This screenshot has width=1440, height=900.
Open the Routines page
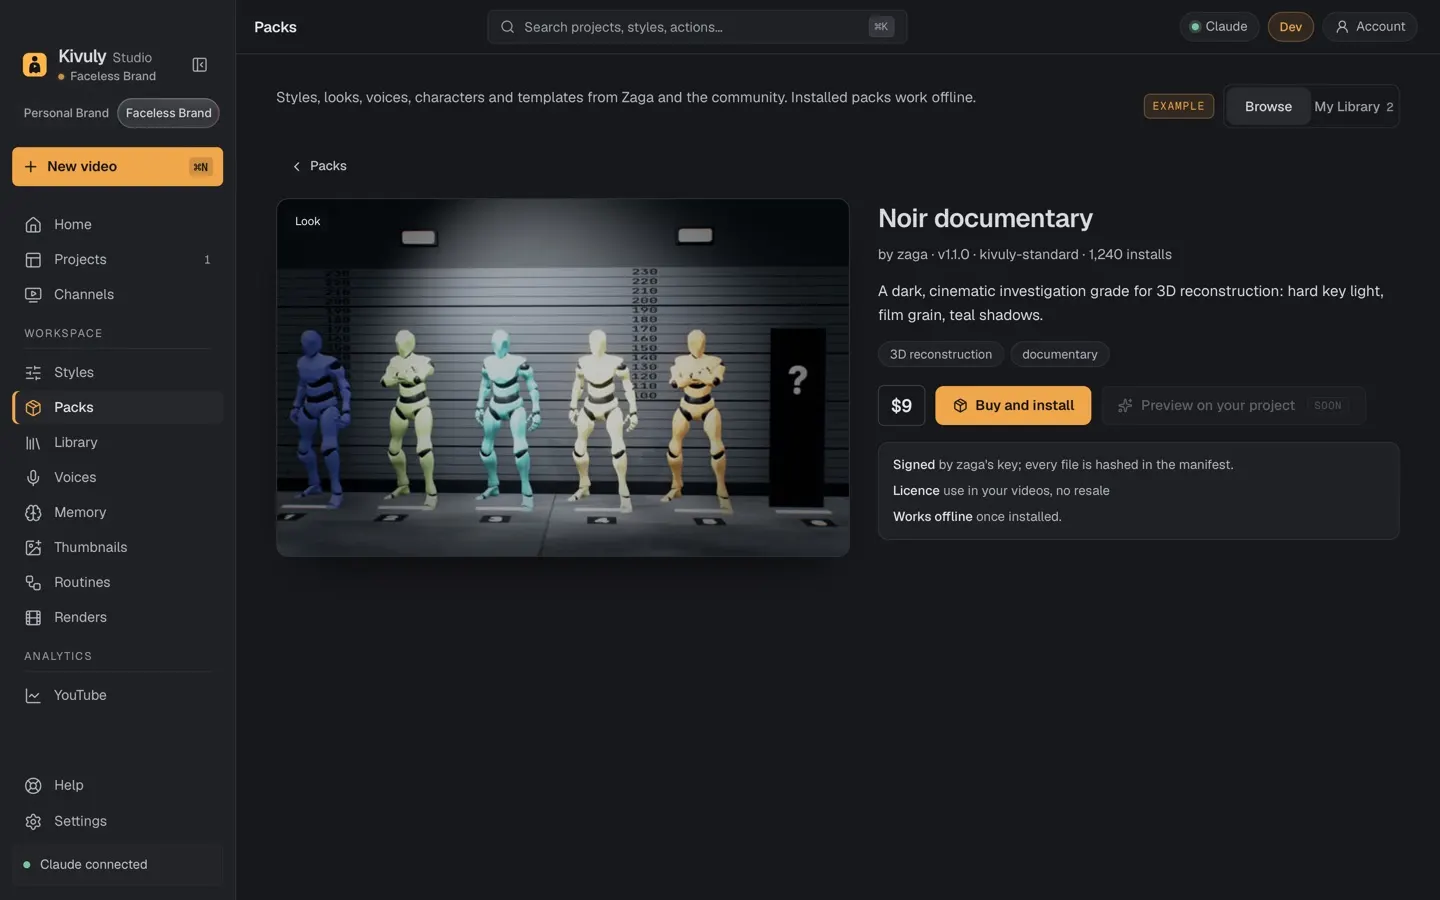(x=117, y=582)
